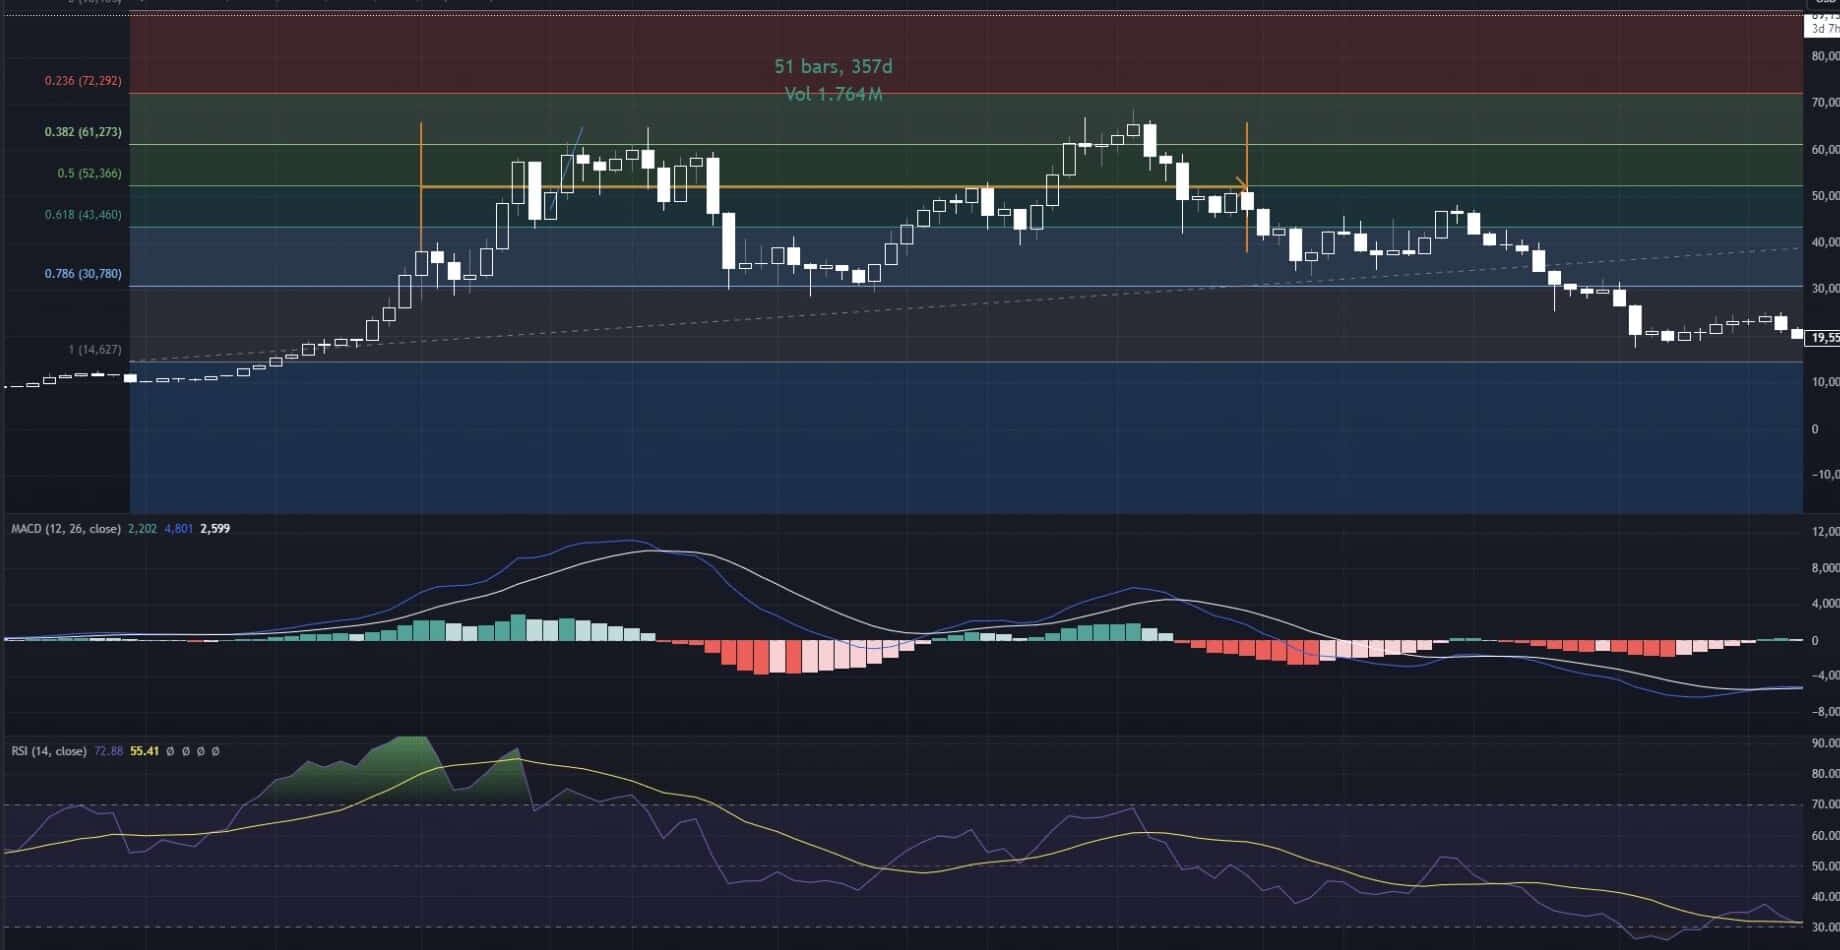1840x950 pixels.
Task: Click the first ø icon after RSI values
Action: (x=170, y=751)
